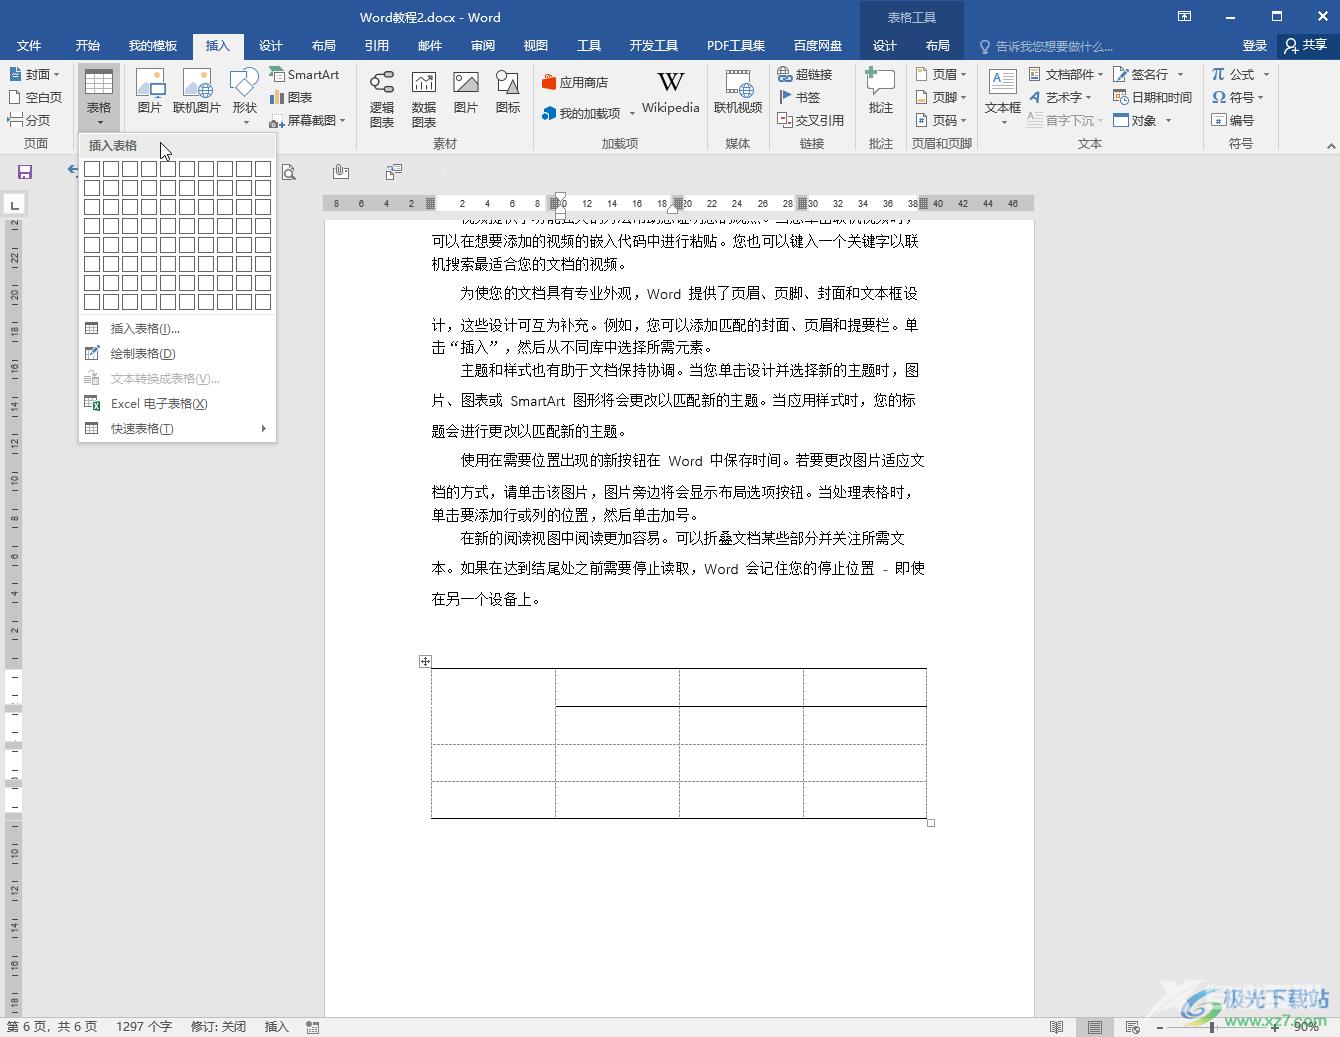This screenshot has width=1340, height=1037.
Task: Add a Comment (批注)
Action: tap(880, 91)
